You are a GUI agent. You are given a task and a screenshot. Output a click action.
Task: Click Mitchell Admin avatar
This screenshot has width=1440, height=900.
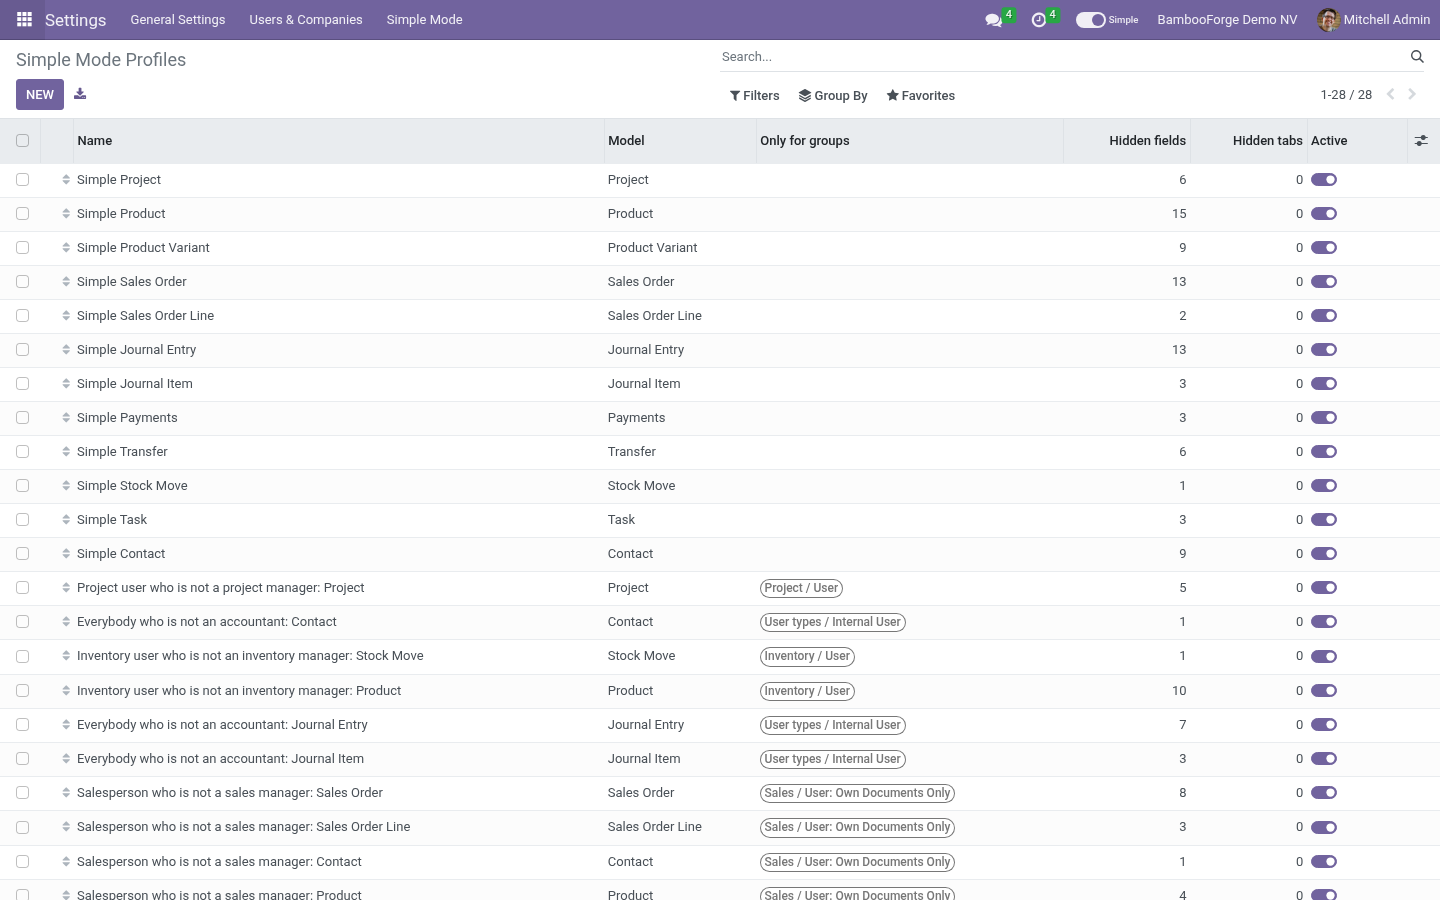(1328, 20)
